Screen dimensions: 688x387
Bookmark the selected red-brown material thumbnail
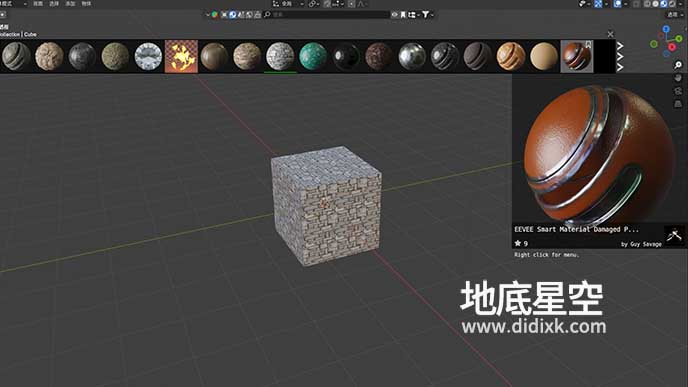tap(588, 44)
